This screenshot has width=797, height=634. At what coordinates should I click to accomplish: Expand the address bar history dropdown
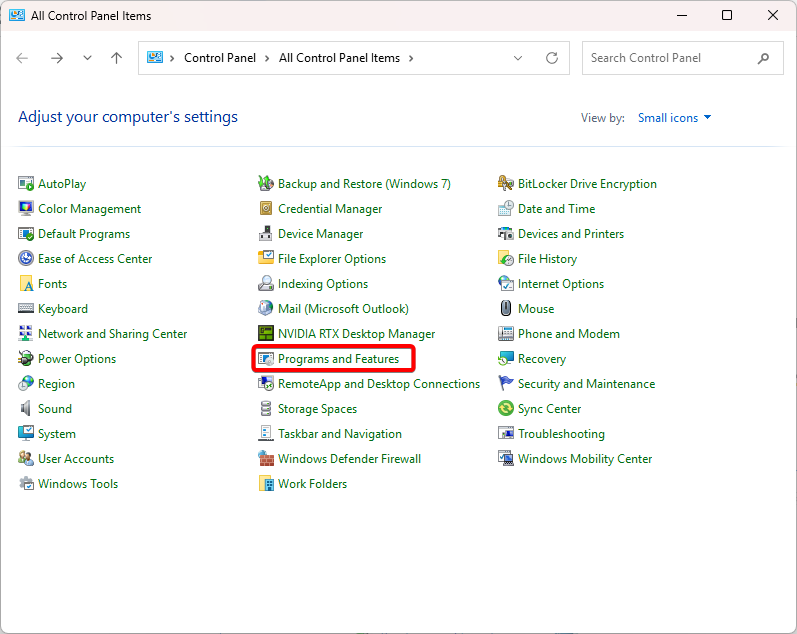[x=518, y=58]
